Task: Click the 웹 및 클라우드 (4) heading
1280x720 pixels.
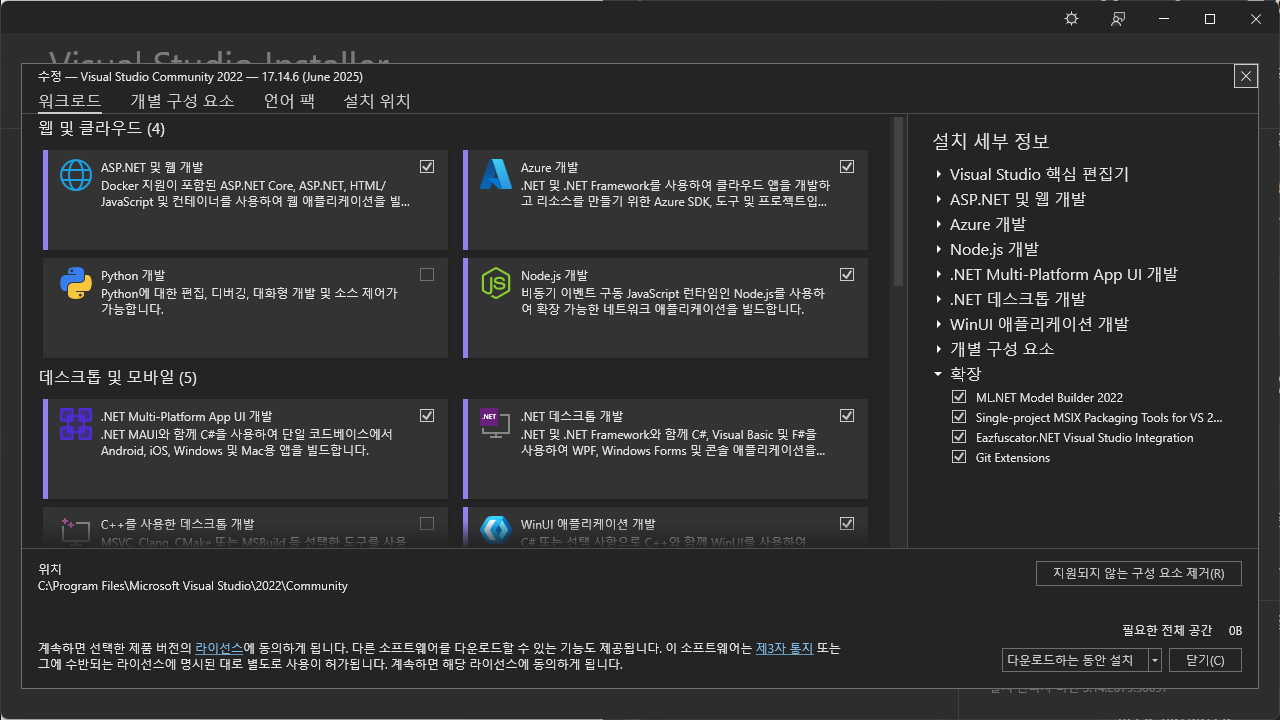Action: pos(102,129)
